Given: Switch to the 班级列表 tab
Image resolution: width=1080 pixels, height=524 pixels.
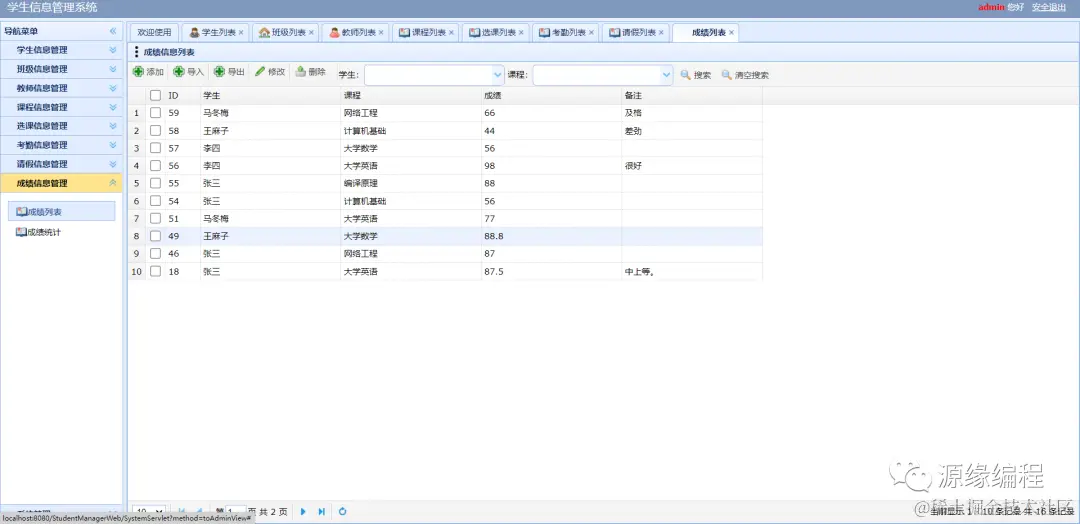Looking at the screenshot, I should [288, 32].
